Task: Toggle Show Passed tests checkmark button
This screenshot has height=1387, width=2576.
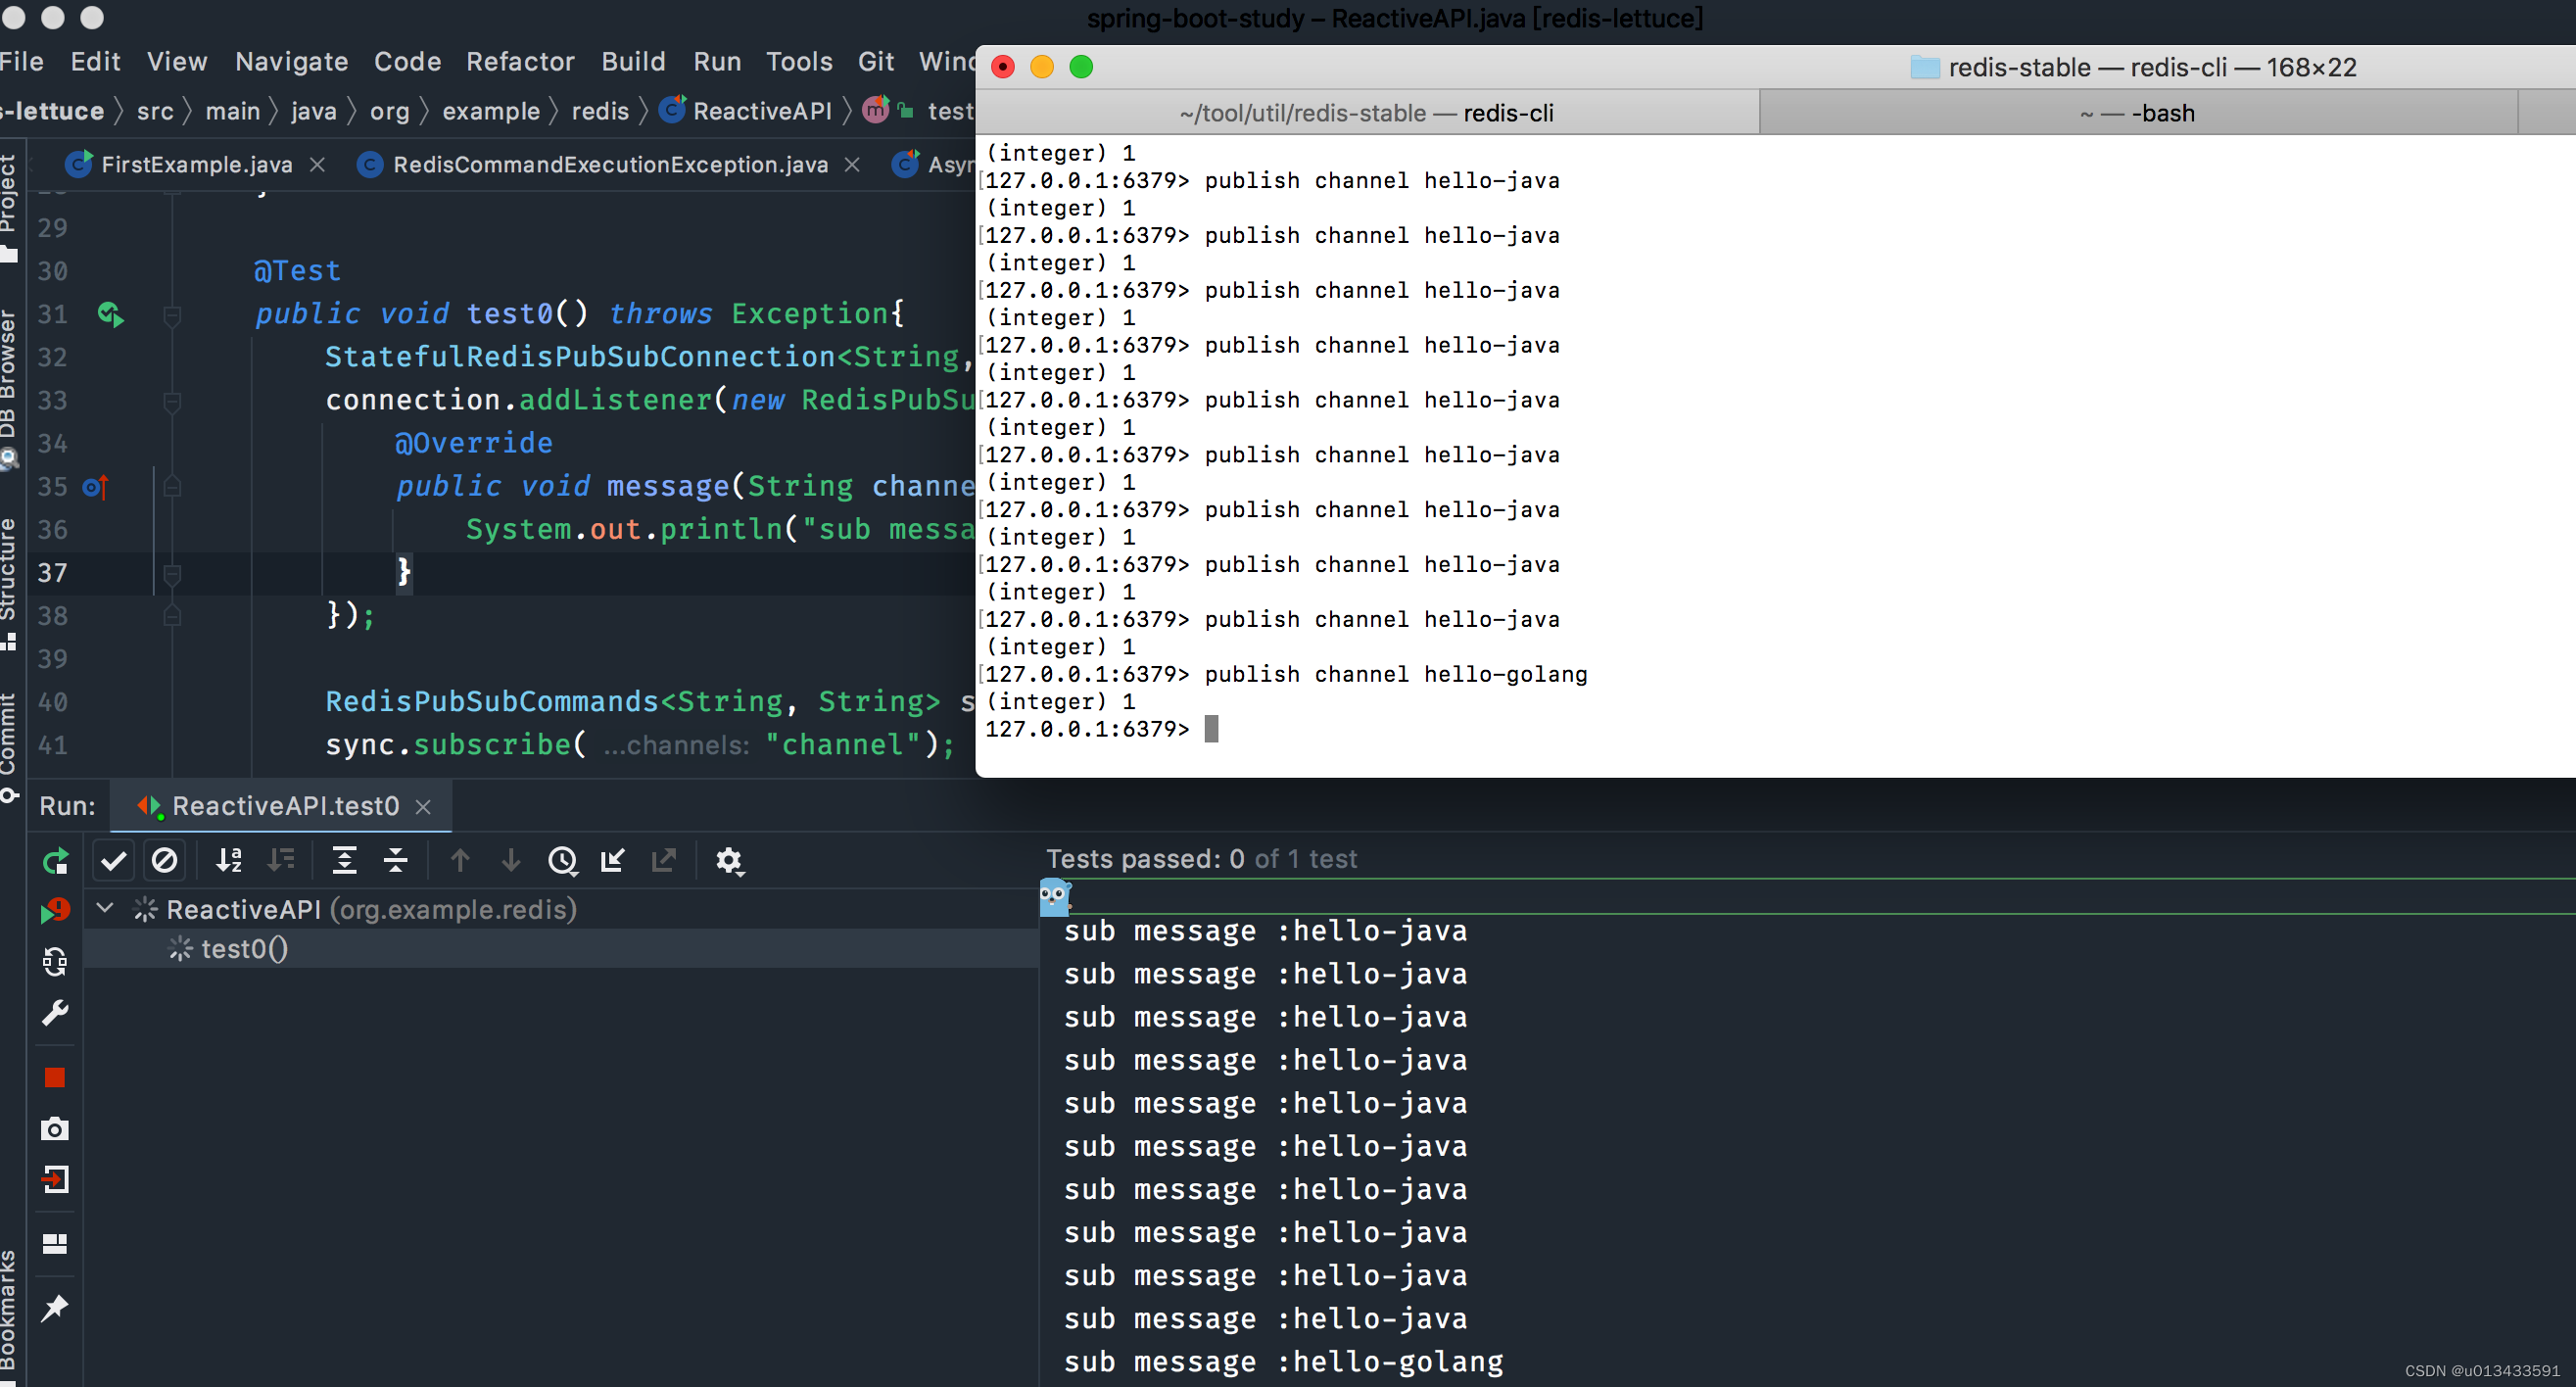Action: click(x=114, y=860)
